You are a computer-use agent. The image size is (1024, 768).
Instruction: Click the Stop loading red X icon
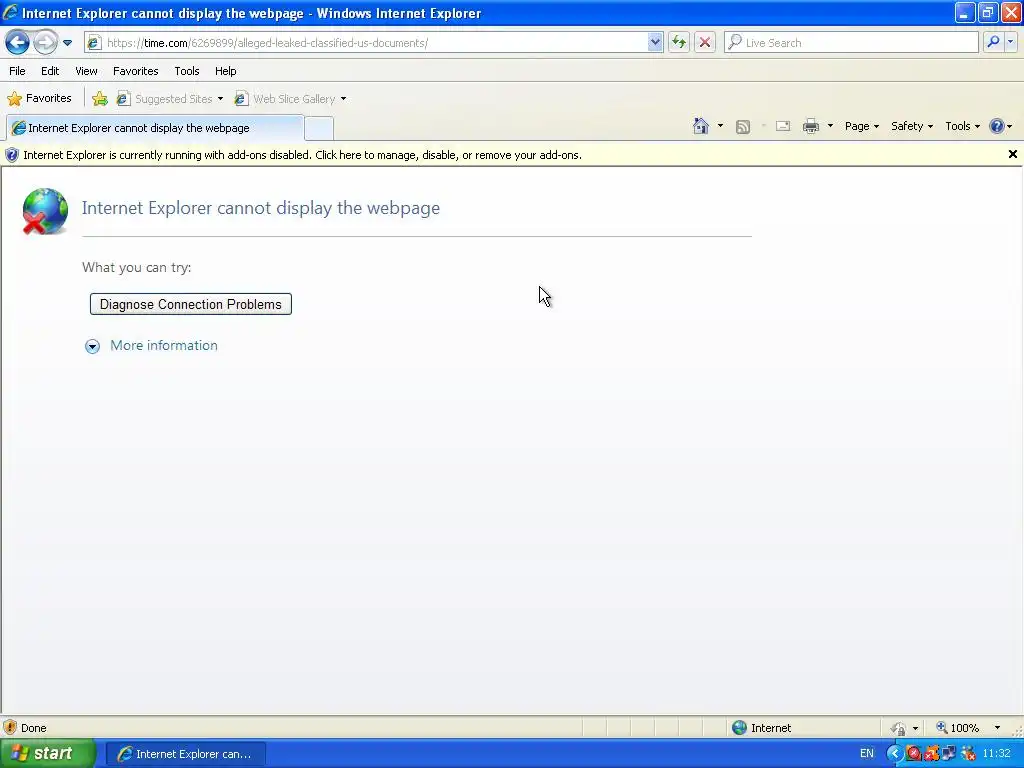tap(705, 42)
